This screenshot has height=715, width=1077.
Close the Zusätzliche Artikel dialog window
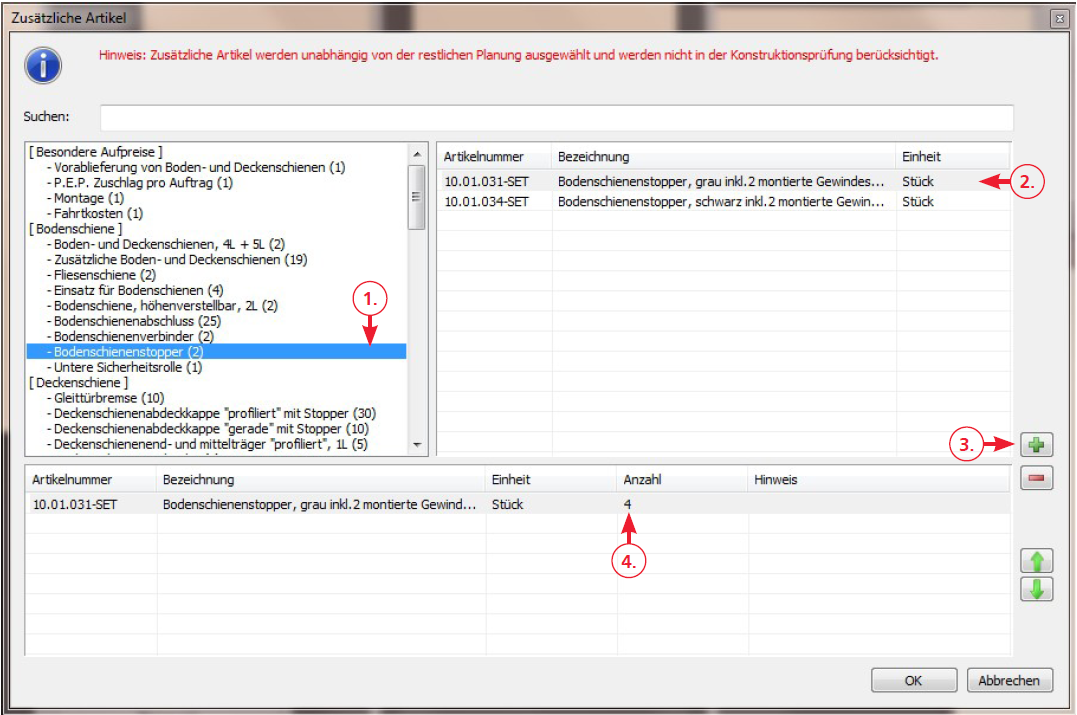tap(1058, 18)
